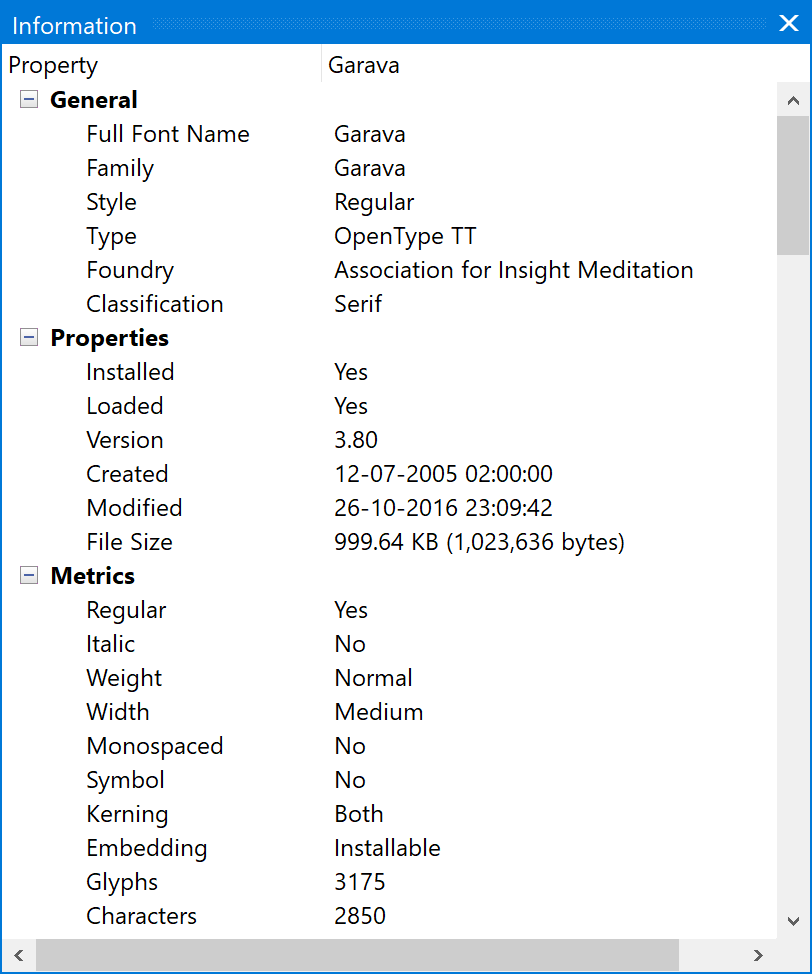Viewport: 812px width, 974px height.
Task: Select the Classification property label
Action: point(155,304)
